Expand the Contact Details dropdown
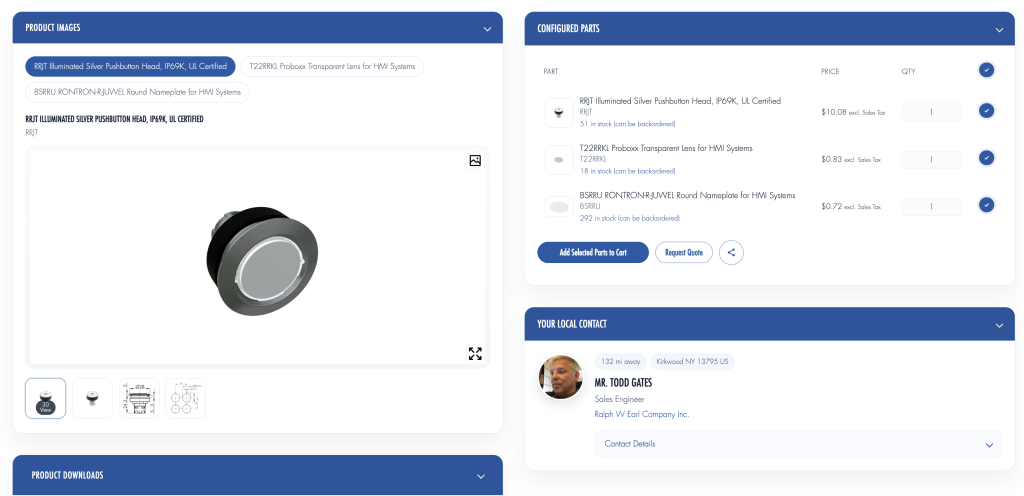1024x496 pixels. click(x=798, y=444)
